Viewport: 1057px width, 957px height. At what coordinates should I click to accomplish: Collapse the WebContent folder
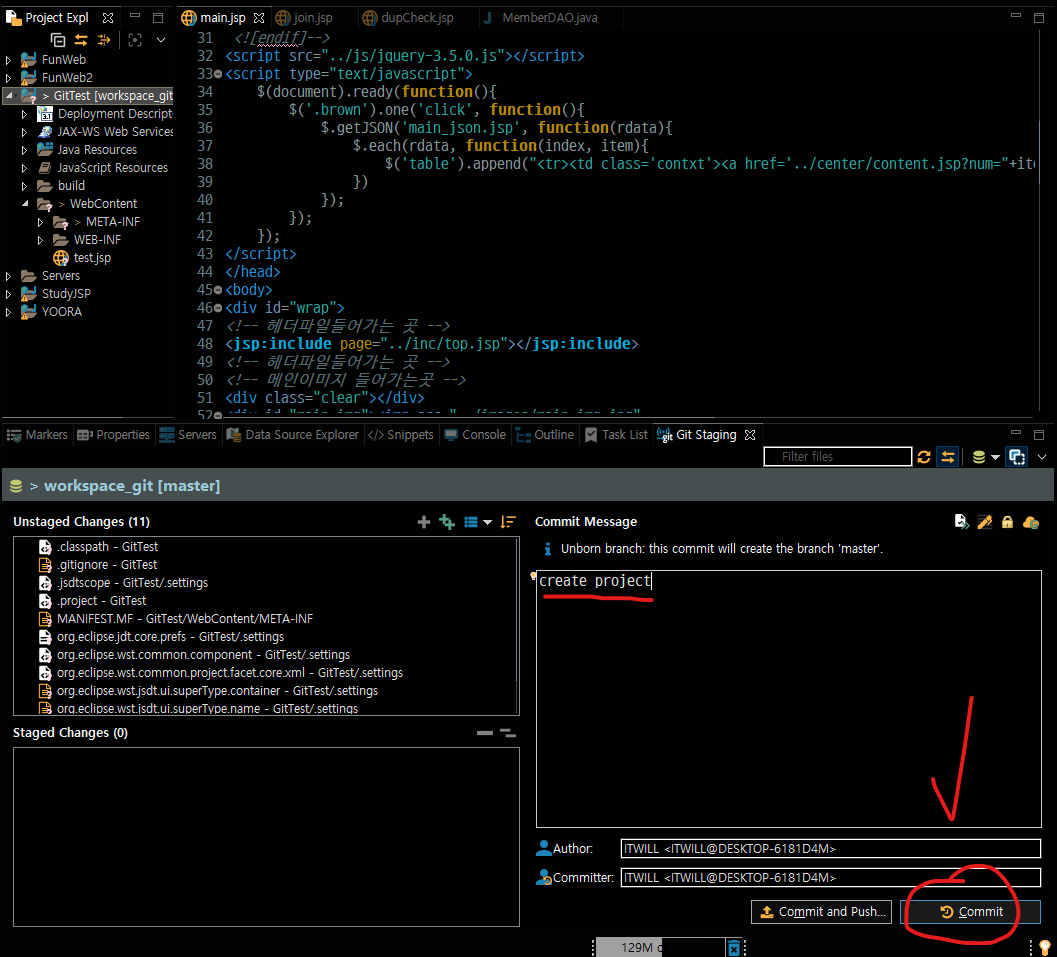[25, 204]
